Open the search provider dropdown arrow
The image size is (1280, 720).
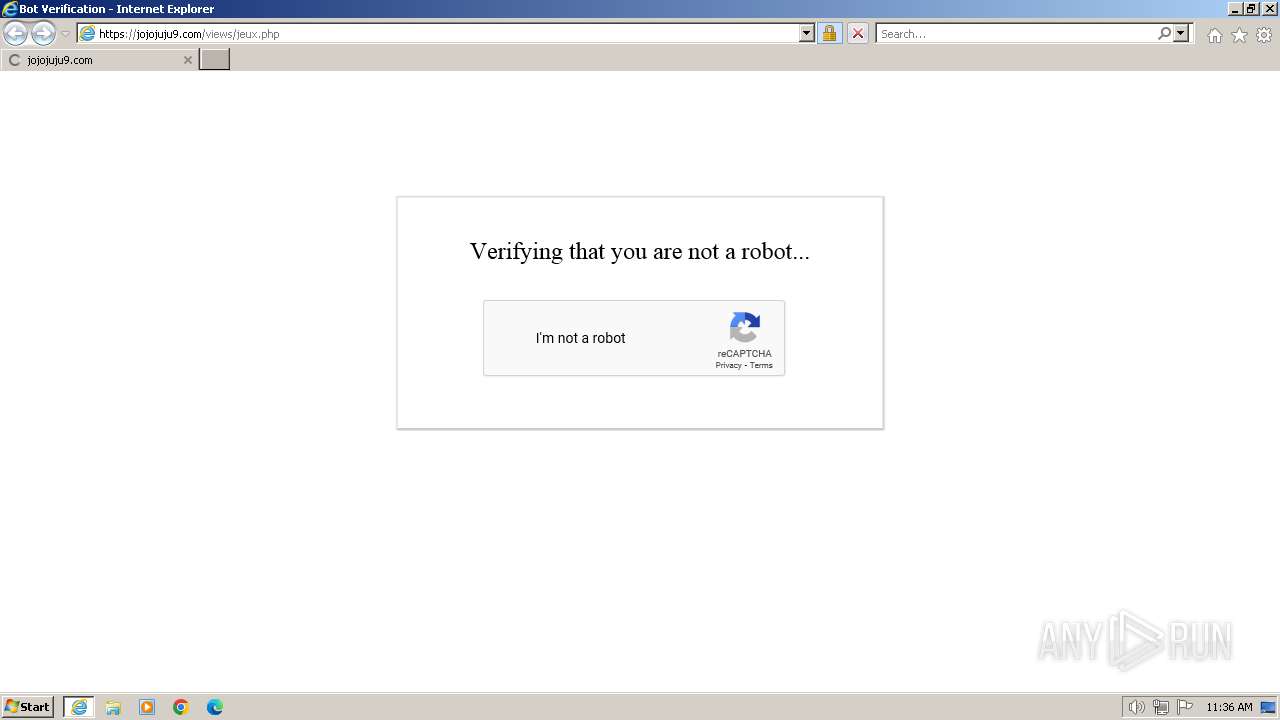(x=1181, y=34)
